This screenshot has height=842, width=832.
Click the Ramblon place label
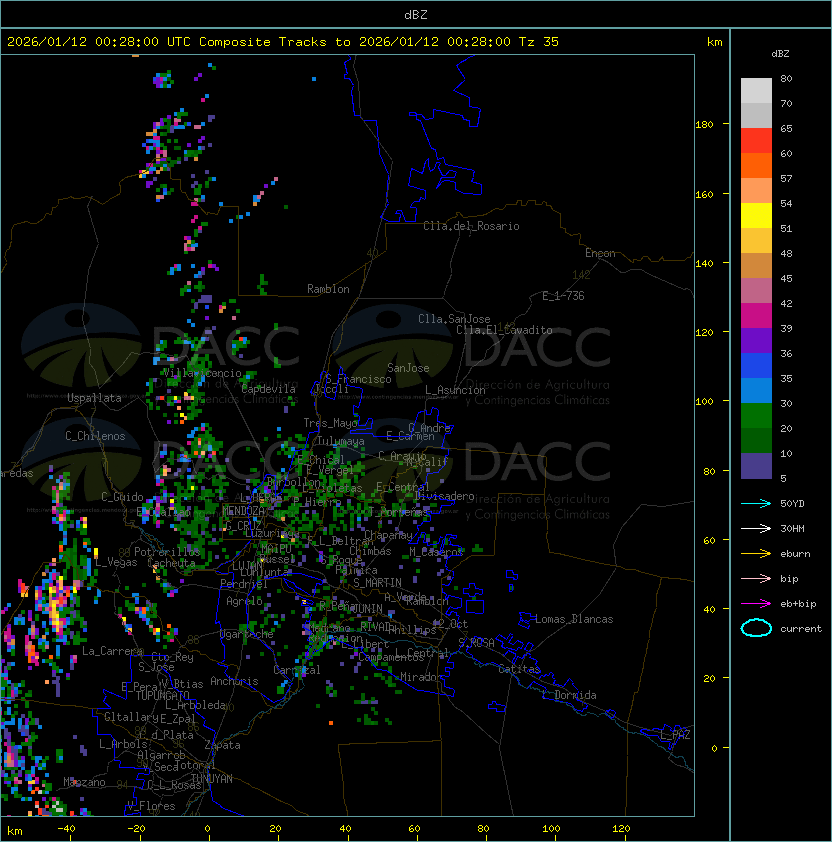point(328,289)
